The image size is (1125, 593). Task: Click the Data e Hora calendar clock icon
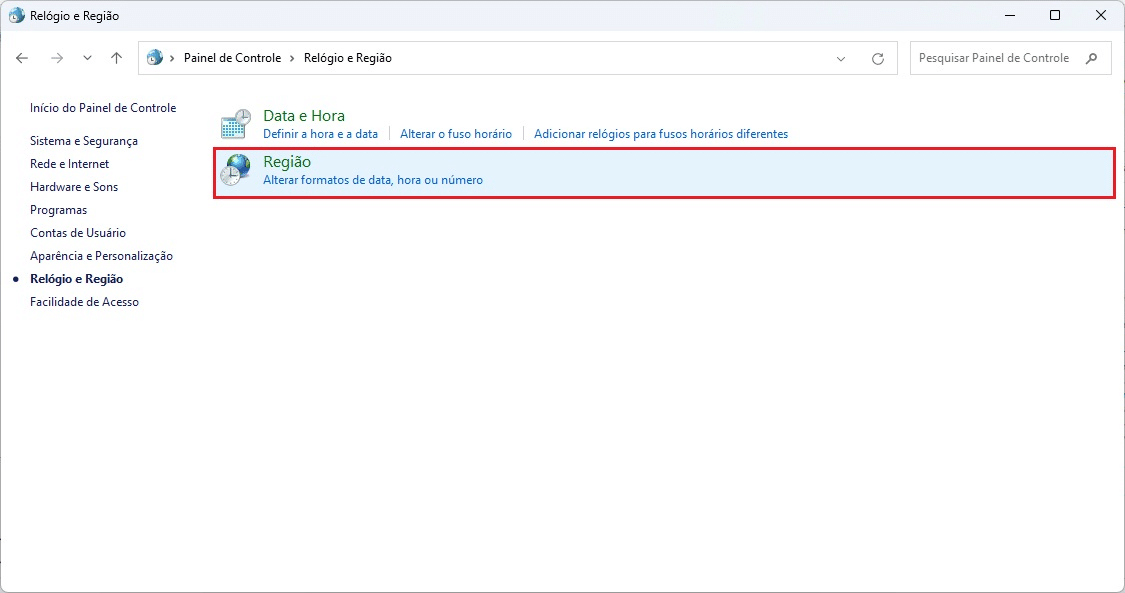235,124
